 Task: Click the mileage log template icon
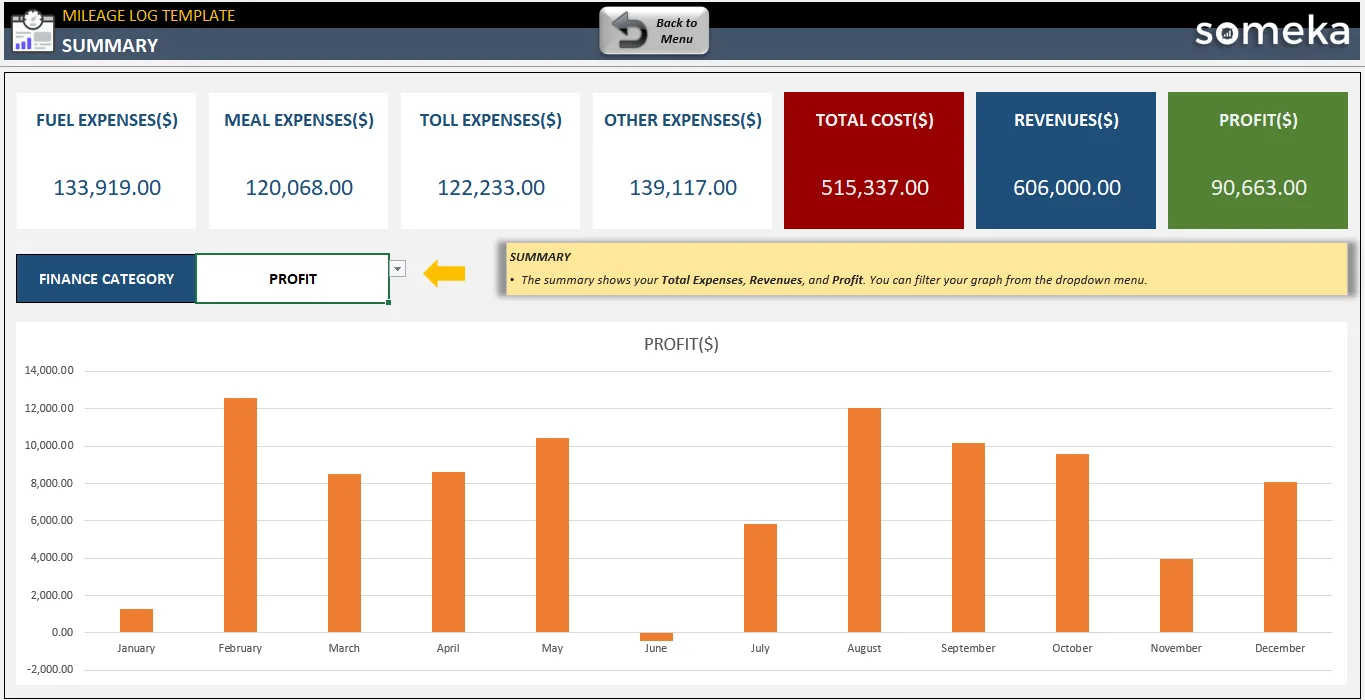pyautogui.click(x=31, y=30)
